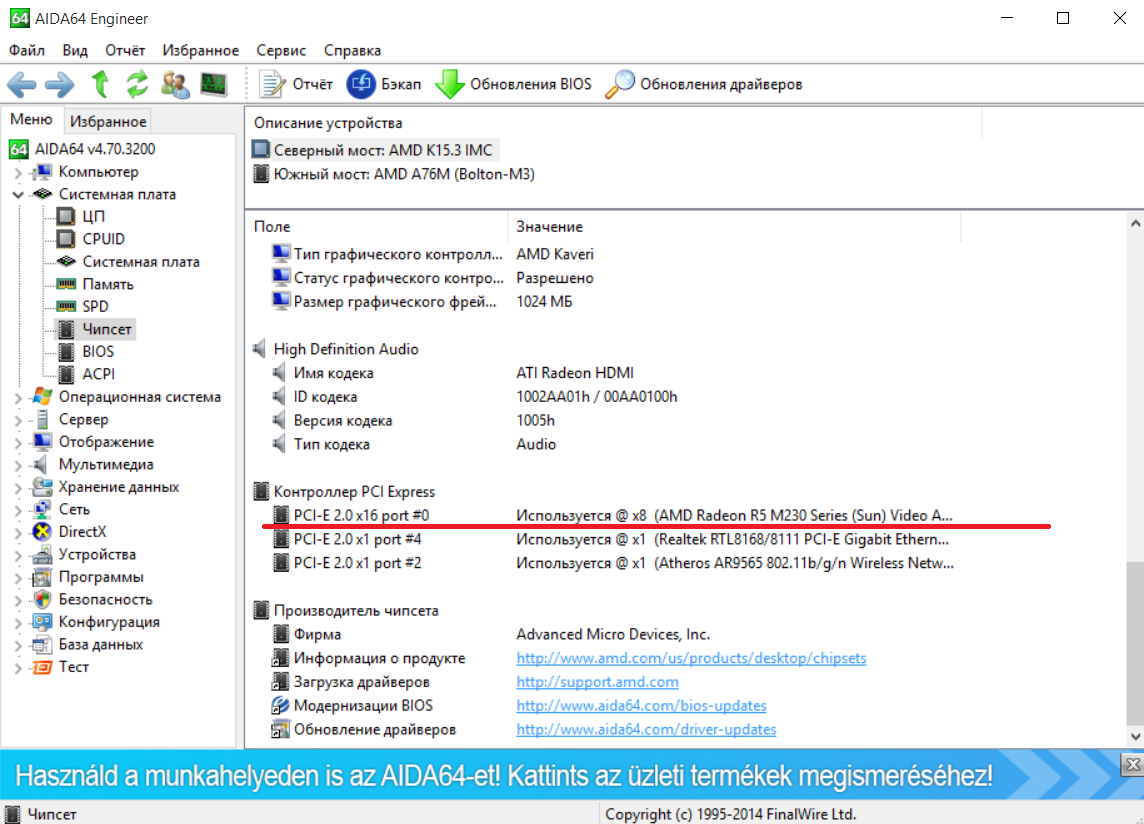The height and width of the screenshot is (824, 1144).
Task: Select the Южный мост chip icon
Action: coord(260,174)
